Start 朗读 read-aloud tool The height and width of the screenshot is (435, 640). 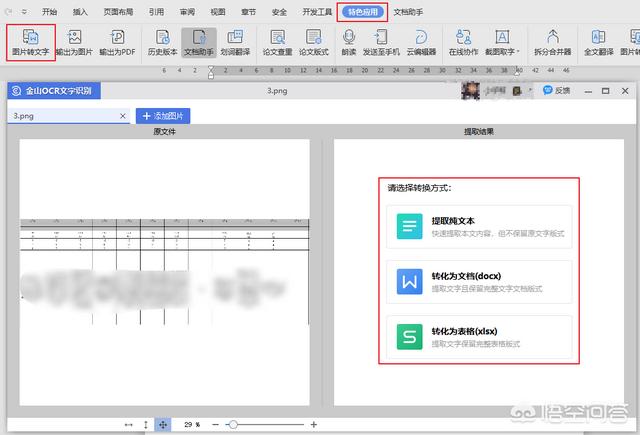pos(349,42)
